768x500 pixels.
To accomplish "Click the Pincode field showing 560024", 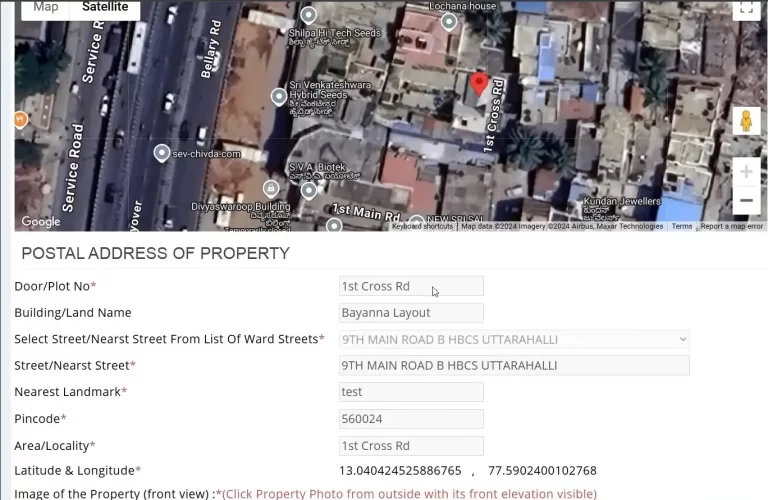I will pyautogui.click(x=411, y=419).
